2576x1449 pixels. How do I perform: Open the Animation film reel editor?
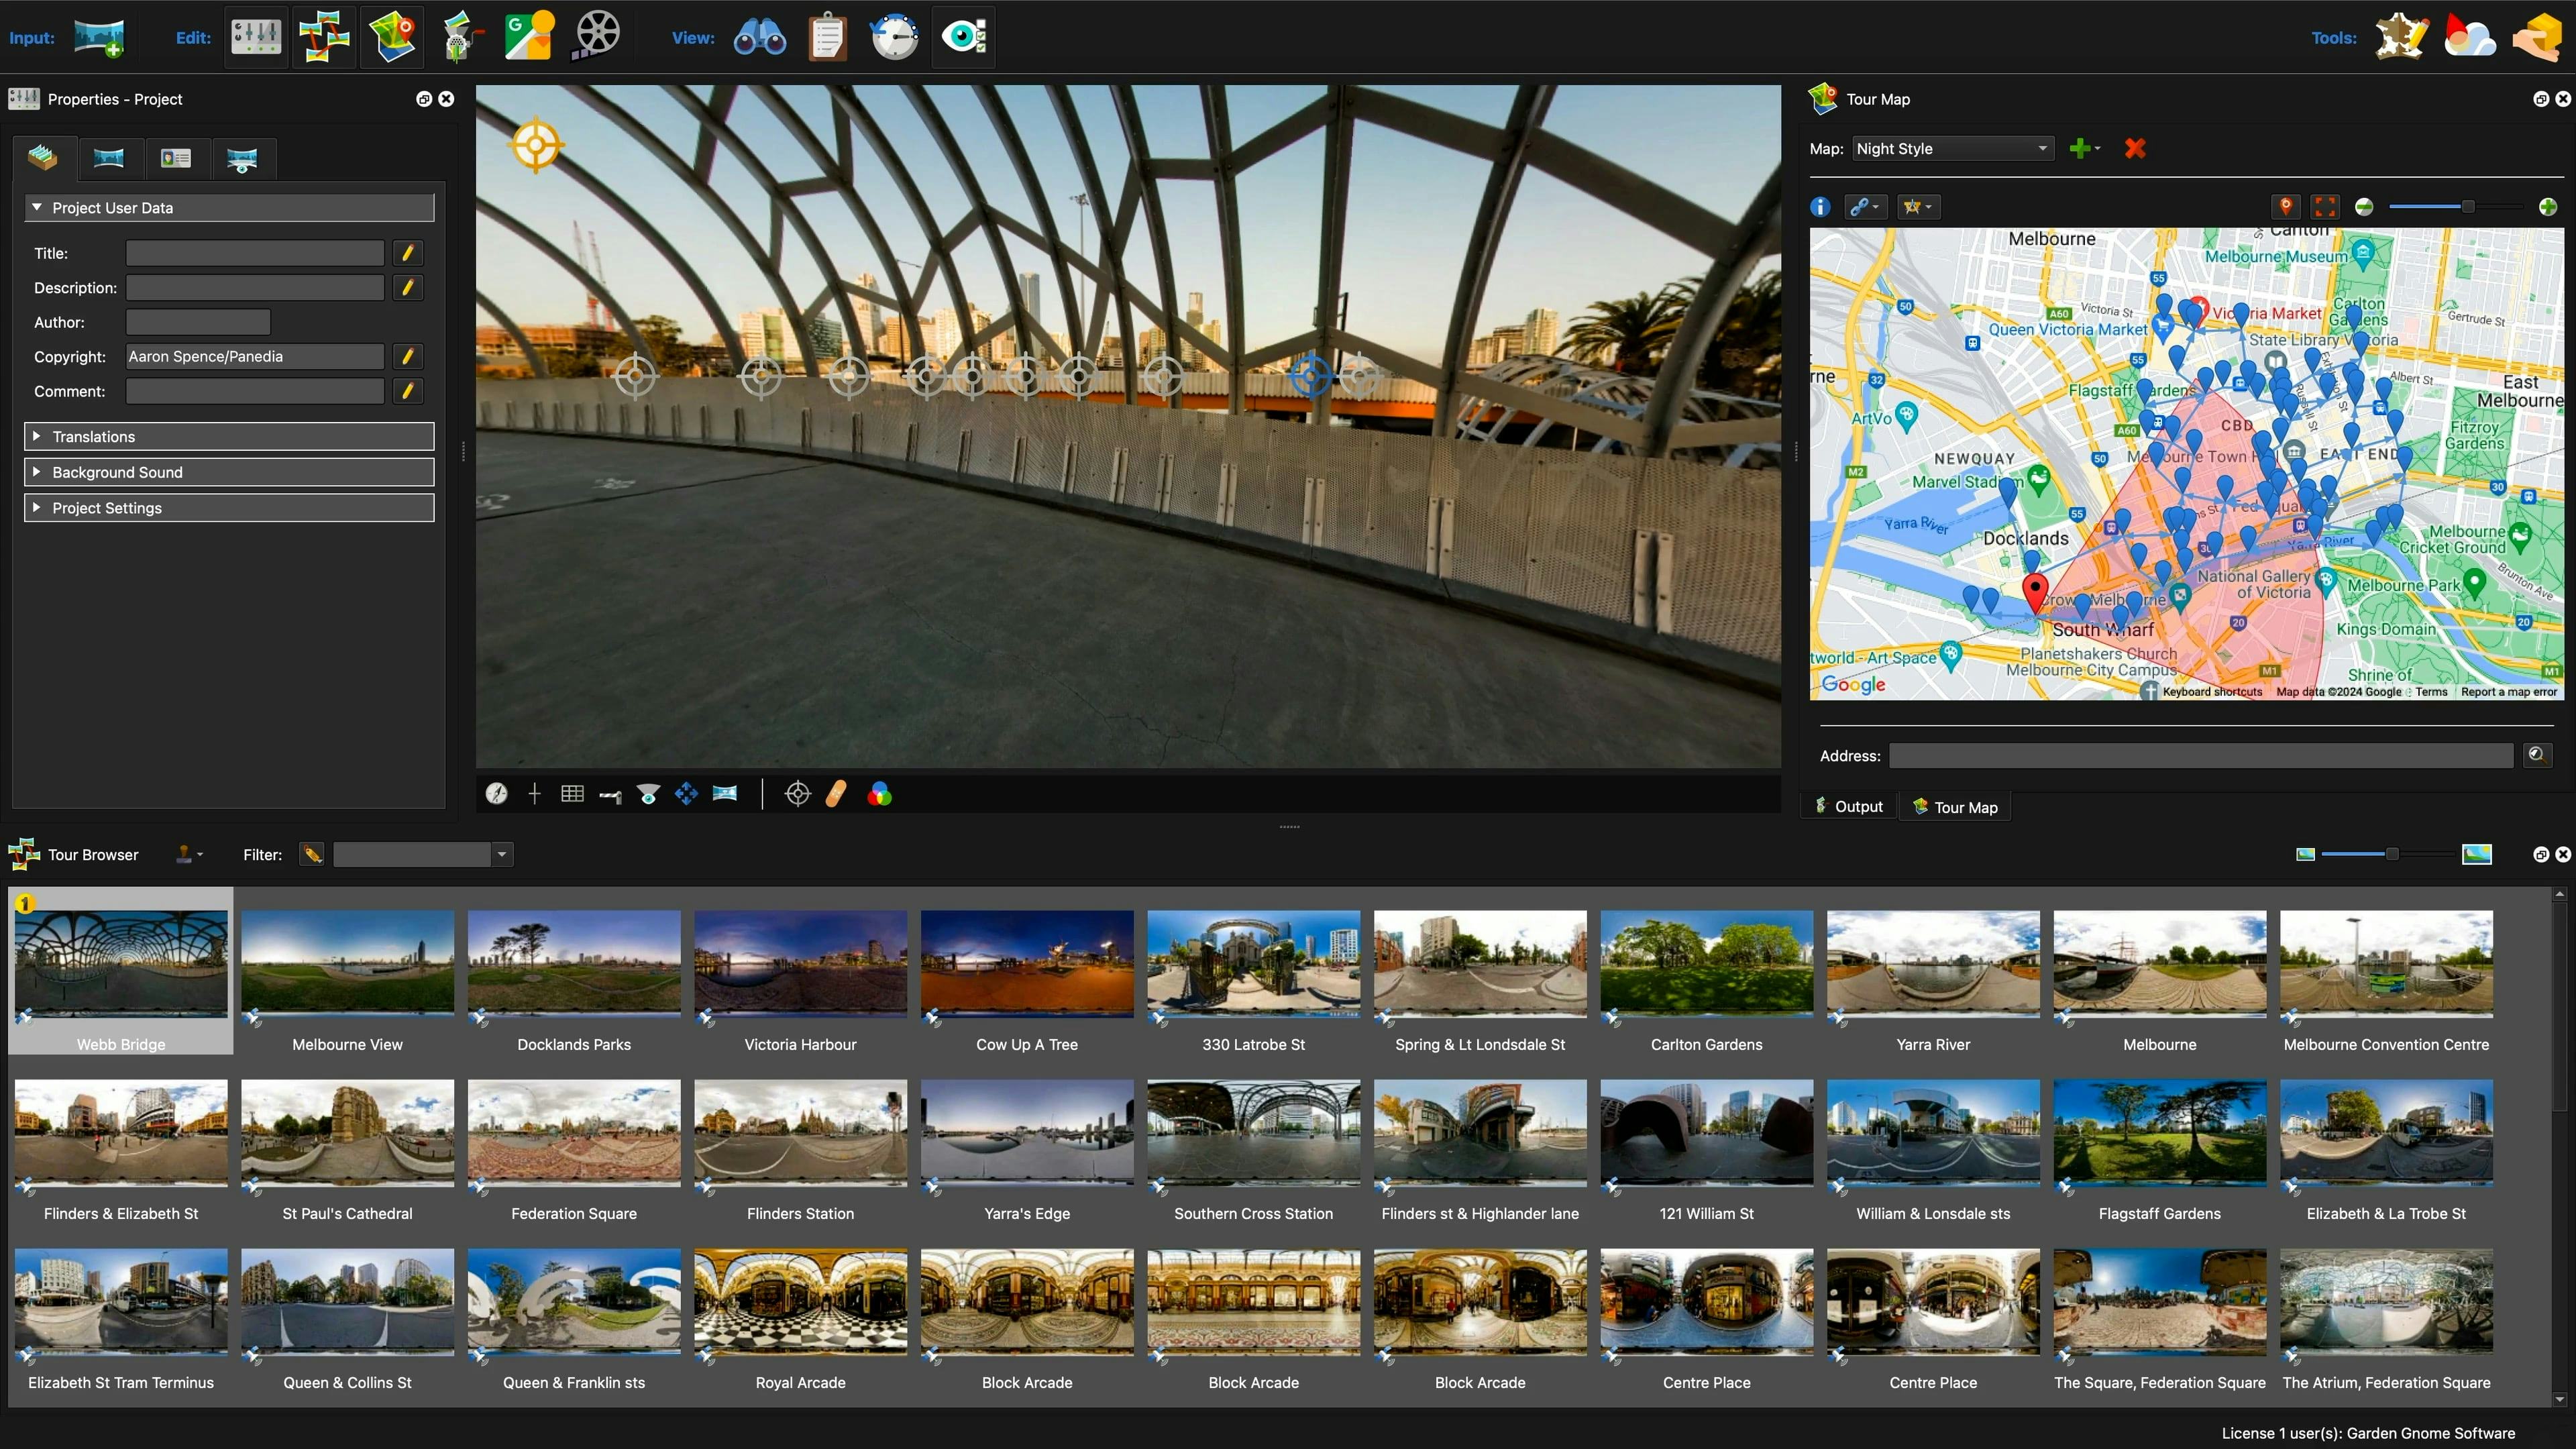597,37
